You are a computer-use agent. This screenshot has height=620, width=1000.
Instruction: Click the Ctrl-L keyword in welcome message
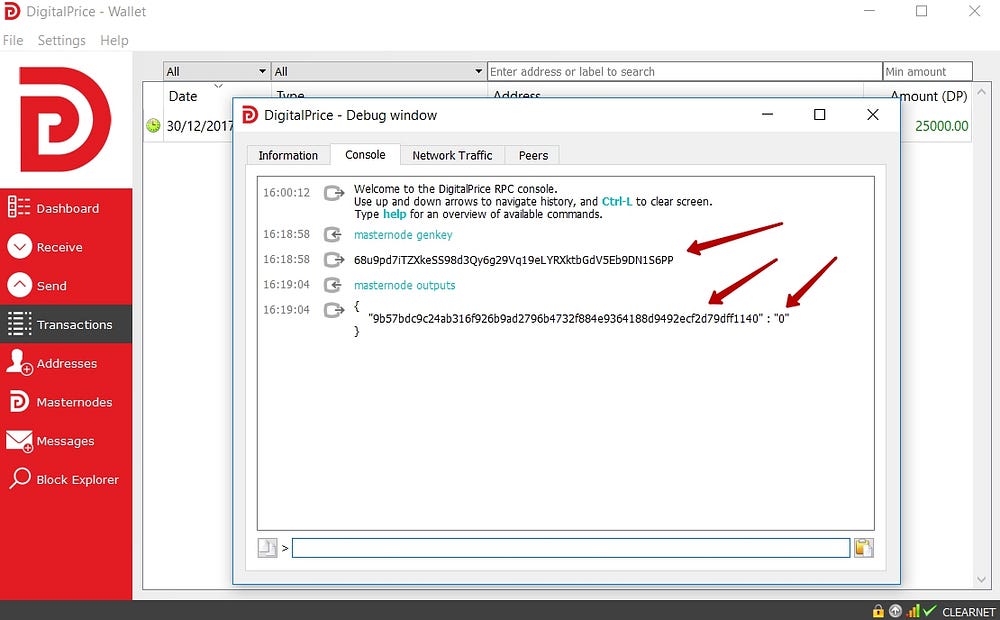click(617, 202)
